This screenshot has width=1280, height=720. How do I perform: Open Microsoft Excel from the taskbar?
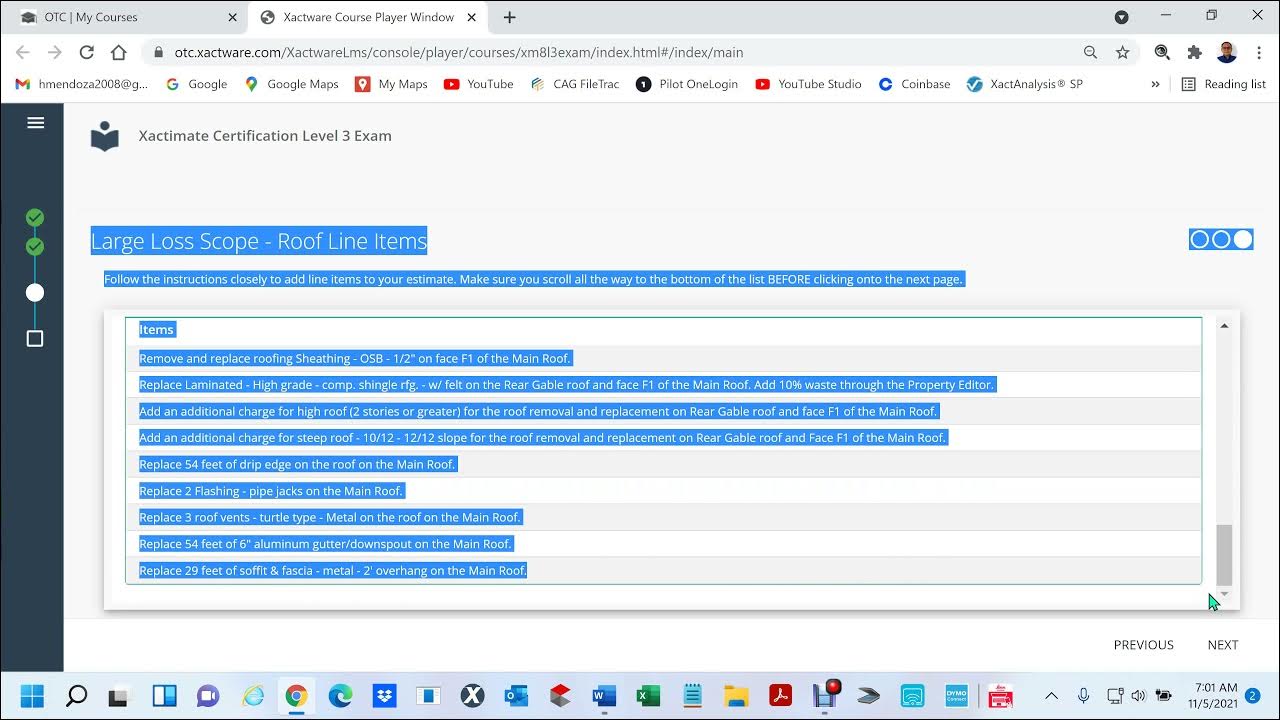tap(648, 695)
